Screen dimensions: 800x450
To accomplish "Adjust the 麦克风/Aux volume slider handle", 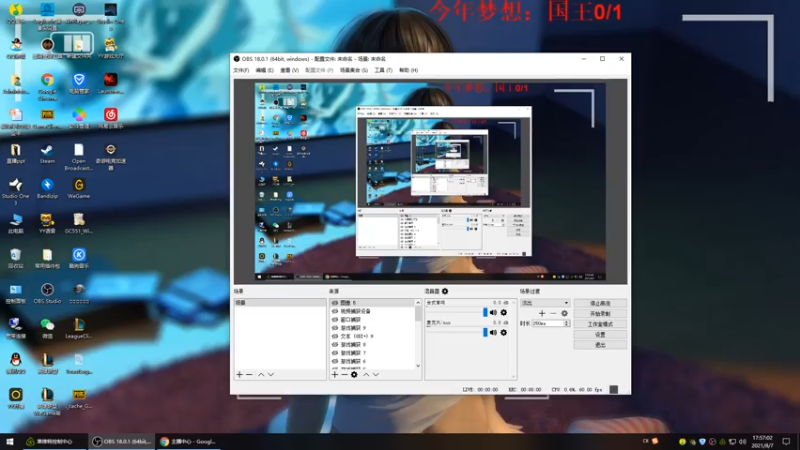I will point(485,332).
